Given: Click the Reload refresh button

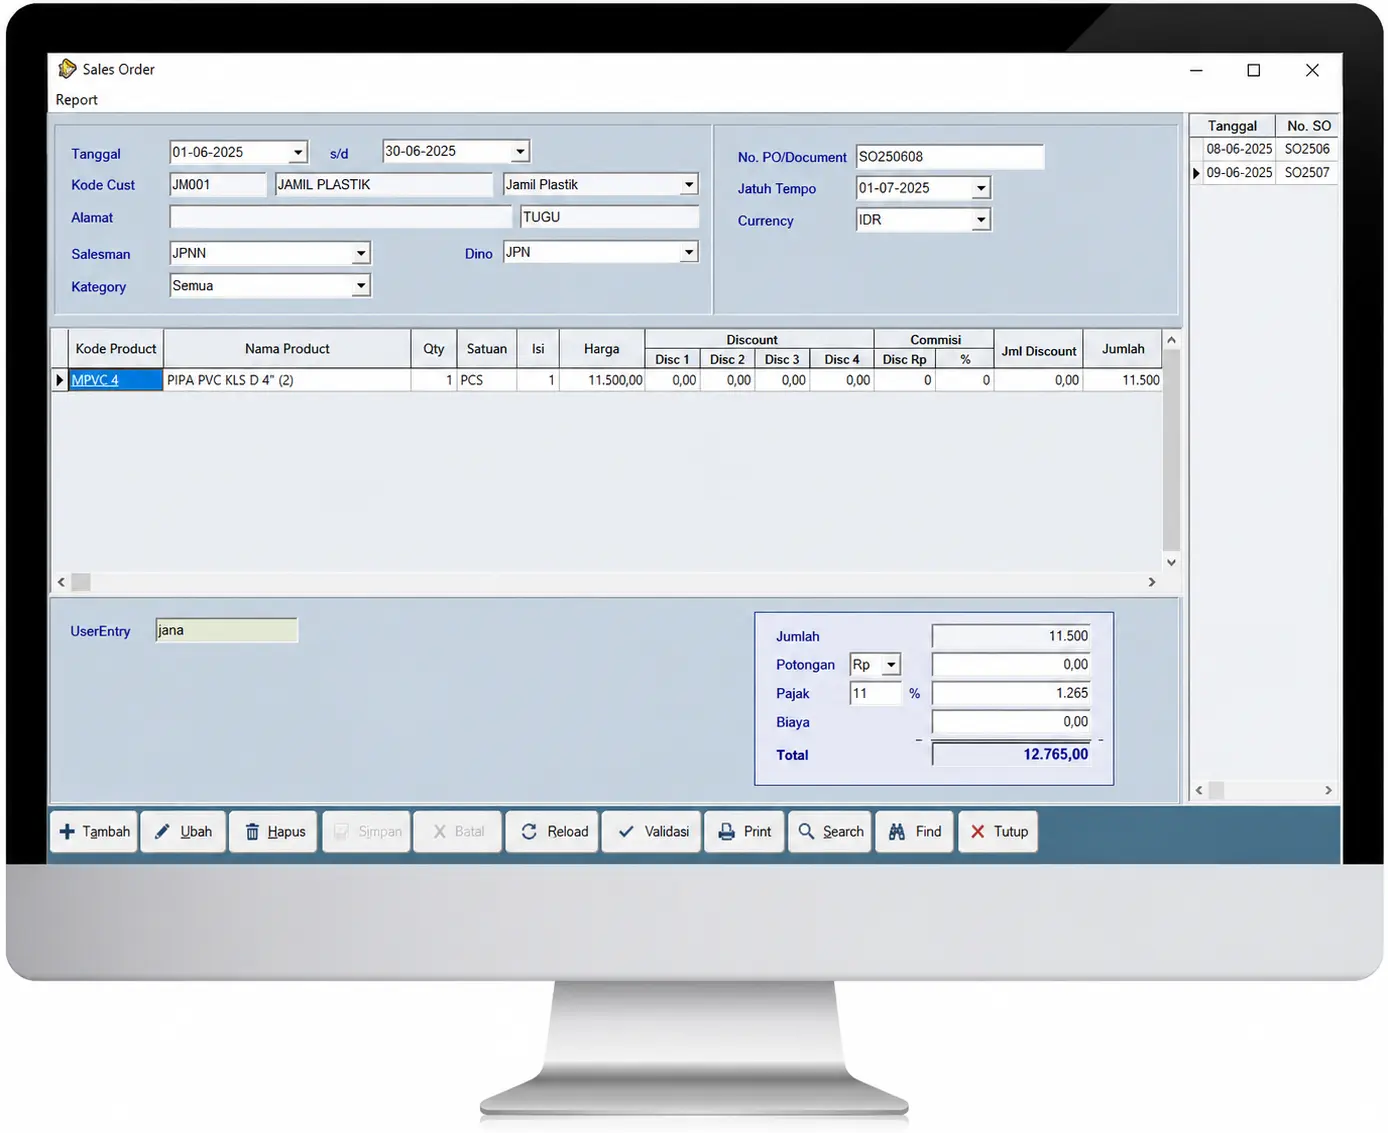Looking at the screenshot, I should coord(553,831).
